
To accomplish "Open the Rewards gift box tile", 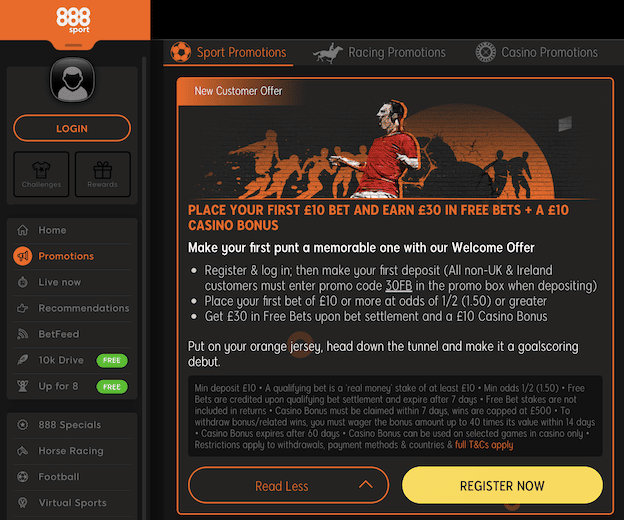I will coord(103,174).
